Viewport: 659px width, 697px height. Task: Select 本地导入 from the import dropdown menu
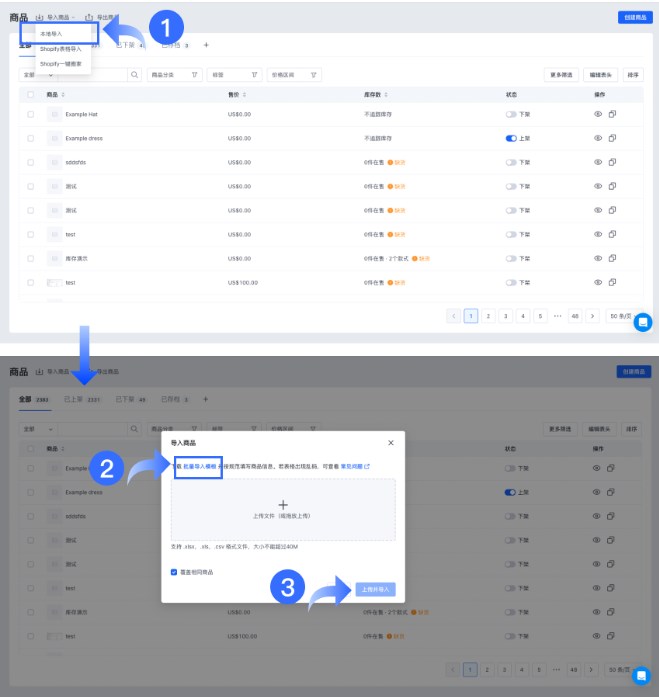click(x=52, y=34)
